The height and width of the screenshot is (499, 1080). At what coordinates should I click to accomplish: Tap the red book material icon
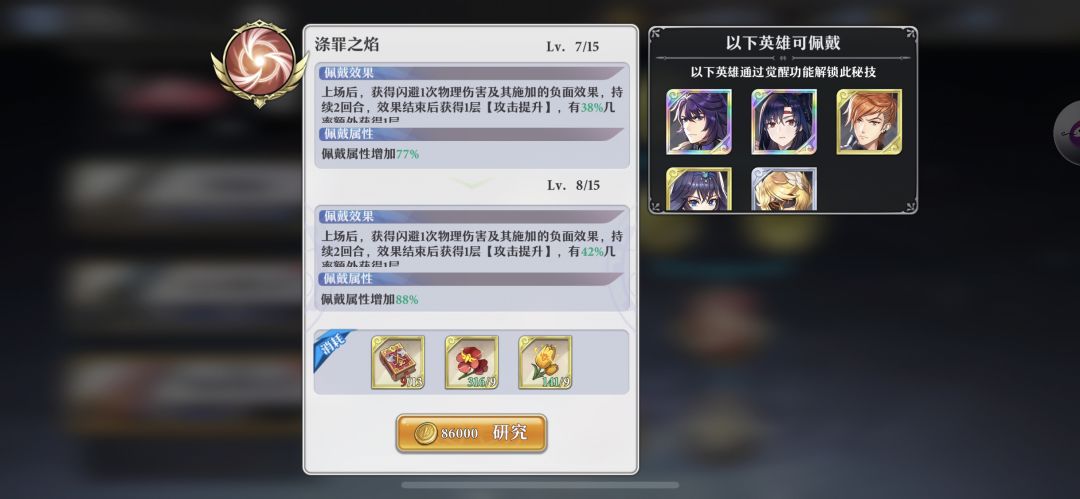pyautogui.click(x=397, y=363)
